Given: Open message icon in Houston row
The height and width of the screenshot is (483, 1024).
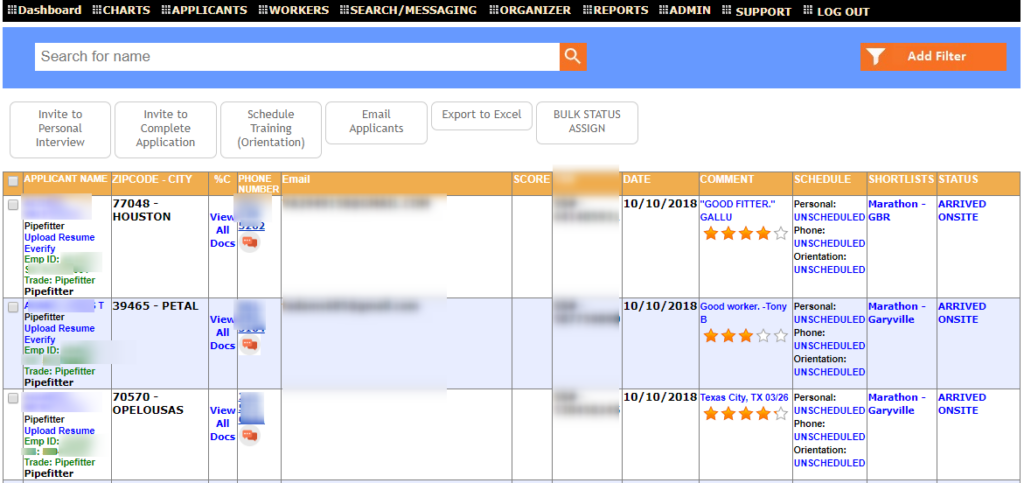Looking at the screenshot, I should 249,243.
